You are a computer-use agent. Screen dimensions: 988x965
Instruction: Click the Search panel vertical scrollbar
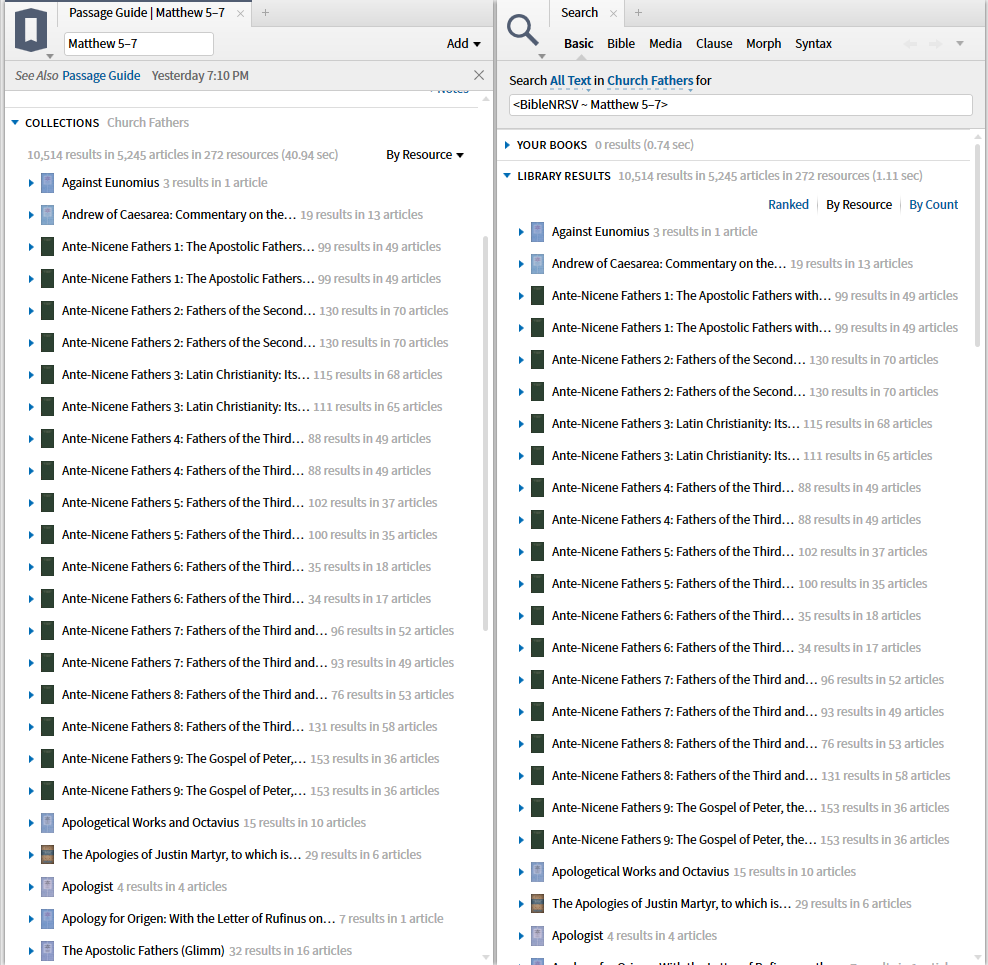click(977, 246)
